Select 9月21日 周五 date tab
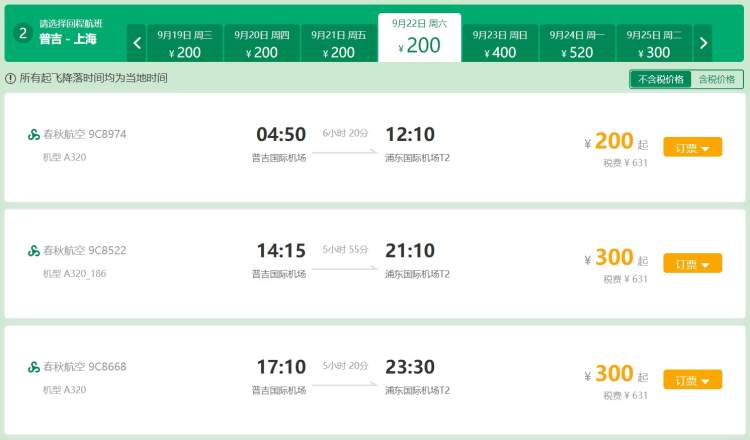This screenshot has height=440, width=750. pyautogui.click(x=339, y=43)
